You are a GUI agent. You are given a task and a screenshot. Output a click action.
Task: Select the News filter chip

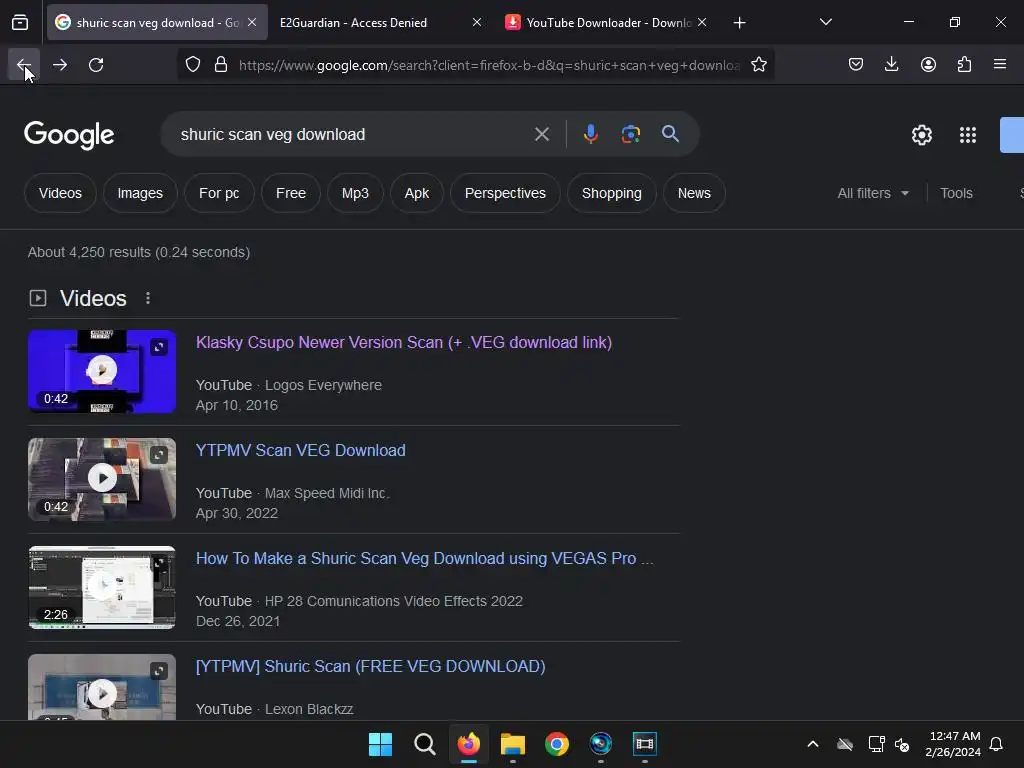[694, 193]
